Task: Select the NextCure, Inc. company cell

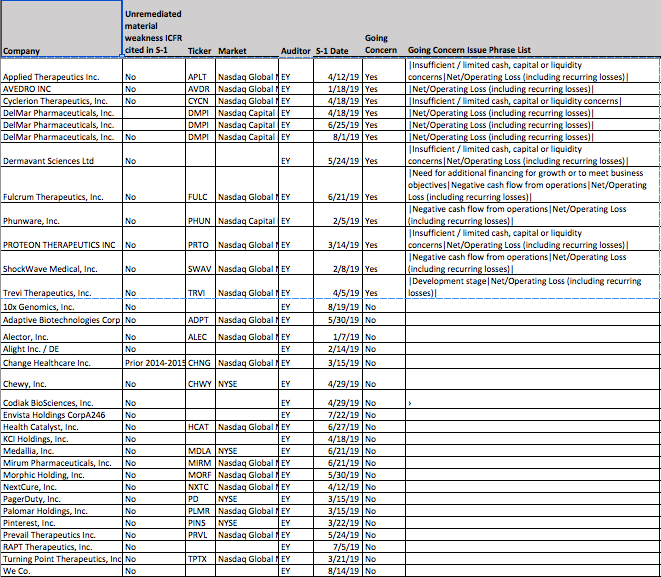Action: point(62,487)
